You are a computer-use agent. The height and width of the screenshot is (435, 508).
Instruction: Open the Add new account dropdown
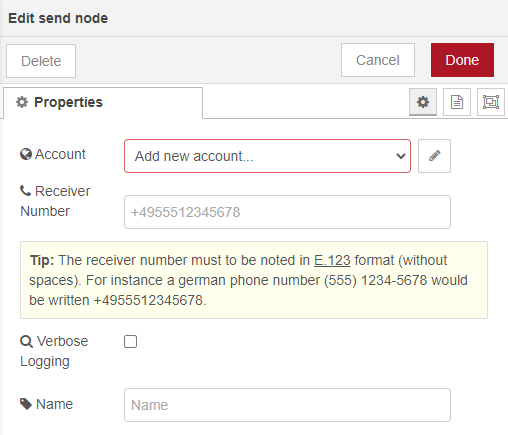[x=267, y=156]
